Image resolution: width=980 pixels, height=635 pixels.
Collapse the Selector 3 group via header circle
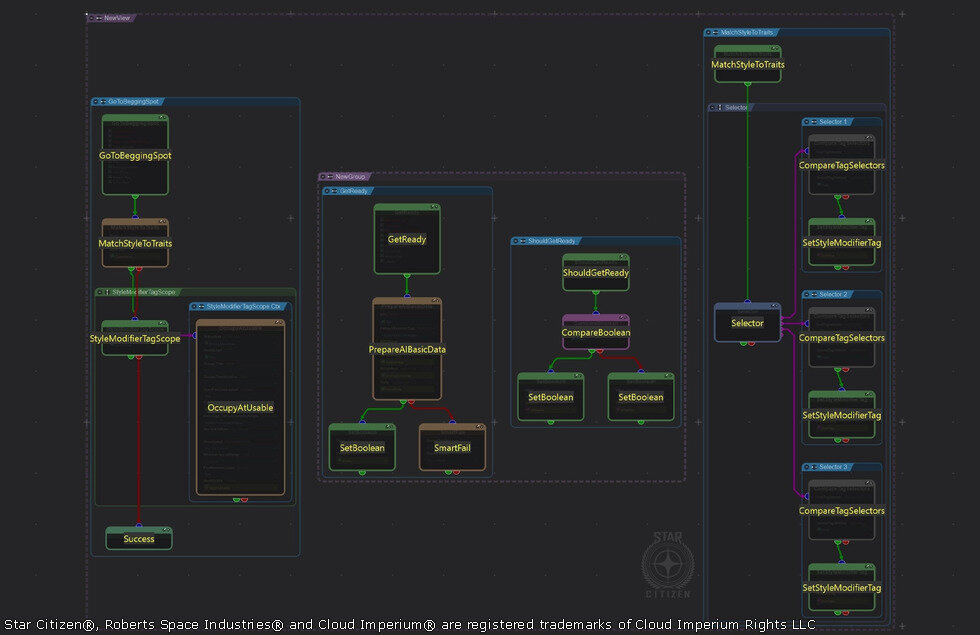click(x=807, y=467)
